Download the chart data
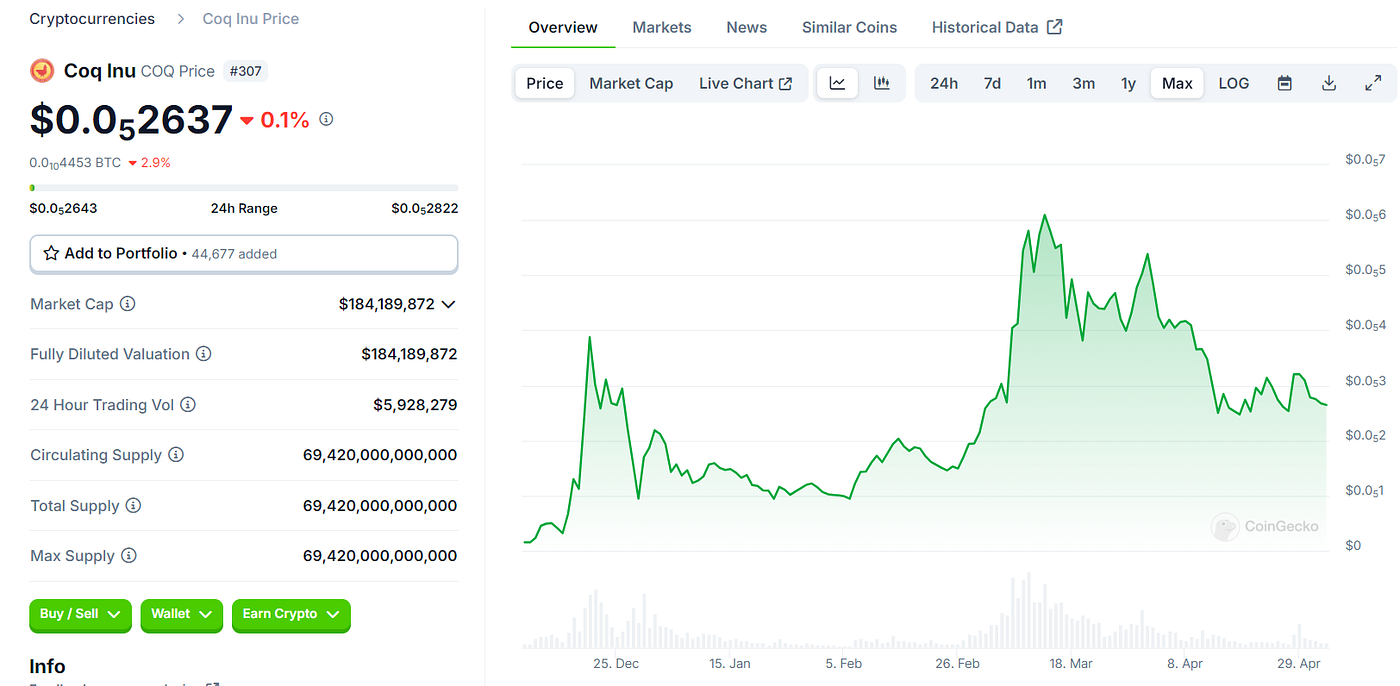Image resolution: width=1400 pixels, height=686 pixels. pyautogui.click(x=1329, y=83)
